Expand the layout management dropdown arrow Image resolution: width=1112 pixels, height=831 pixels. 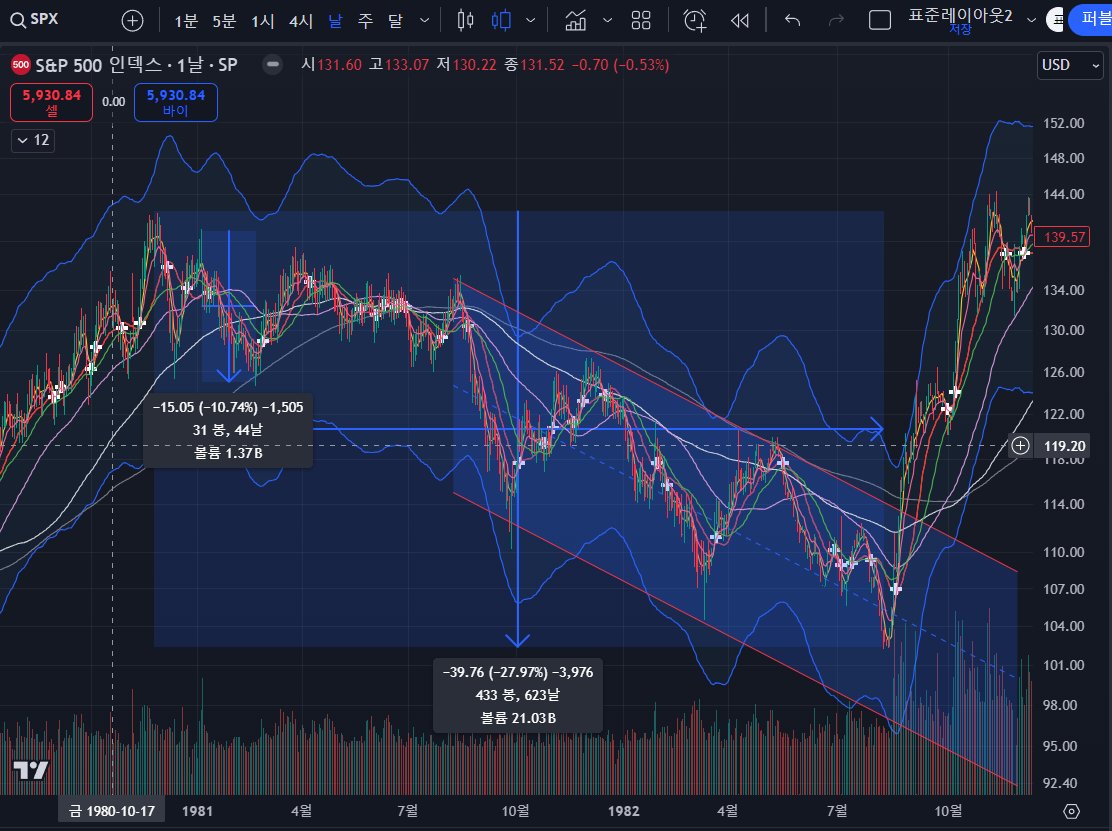tap(1031, 21)
